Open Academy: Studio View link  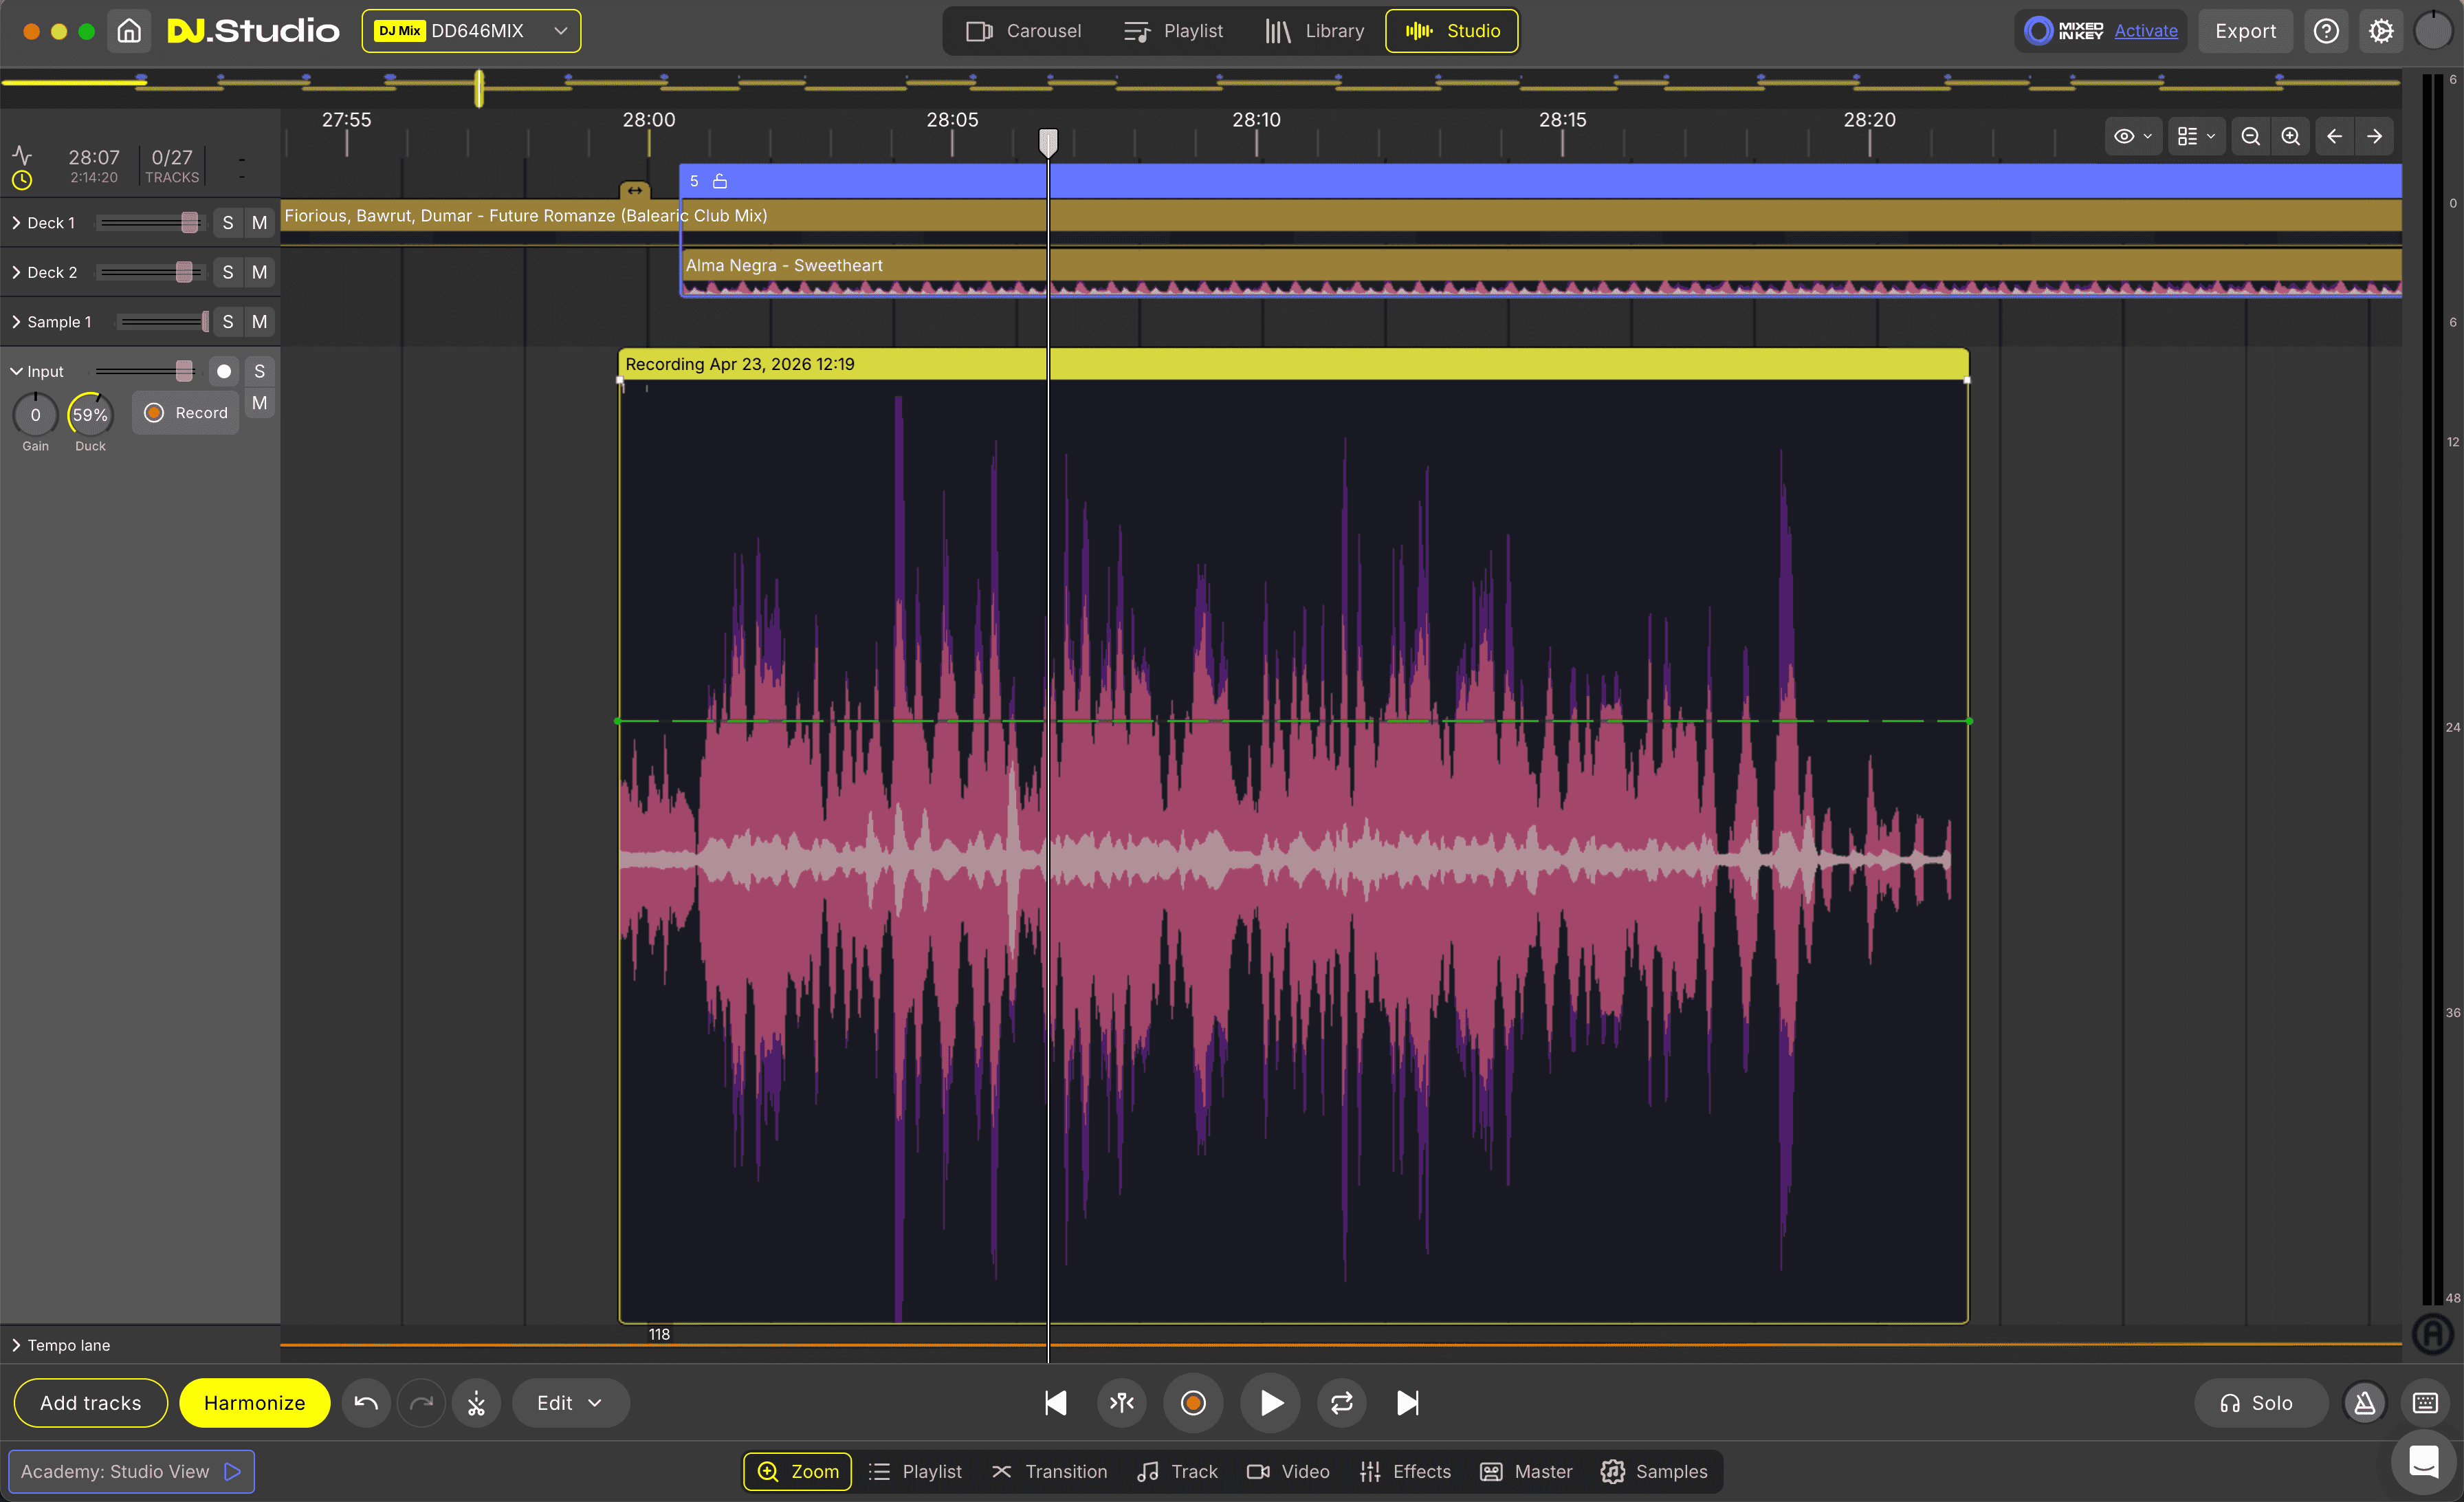131,1471
